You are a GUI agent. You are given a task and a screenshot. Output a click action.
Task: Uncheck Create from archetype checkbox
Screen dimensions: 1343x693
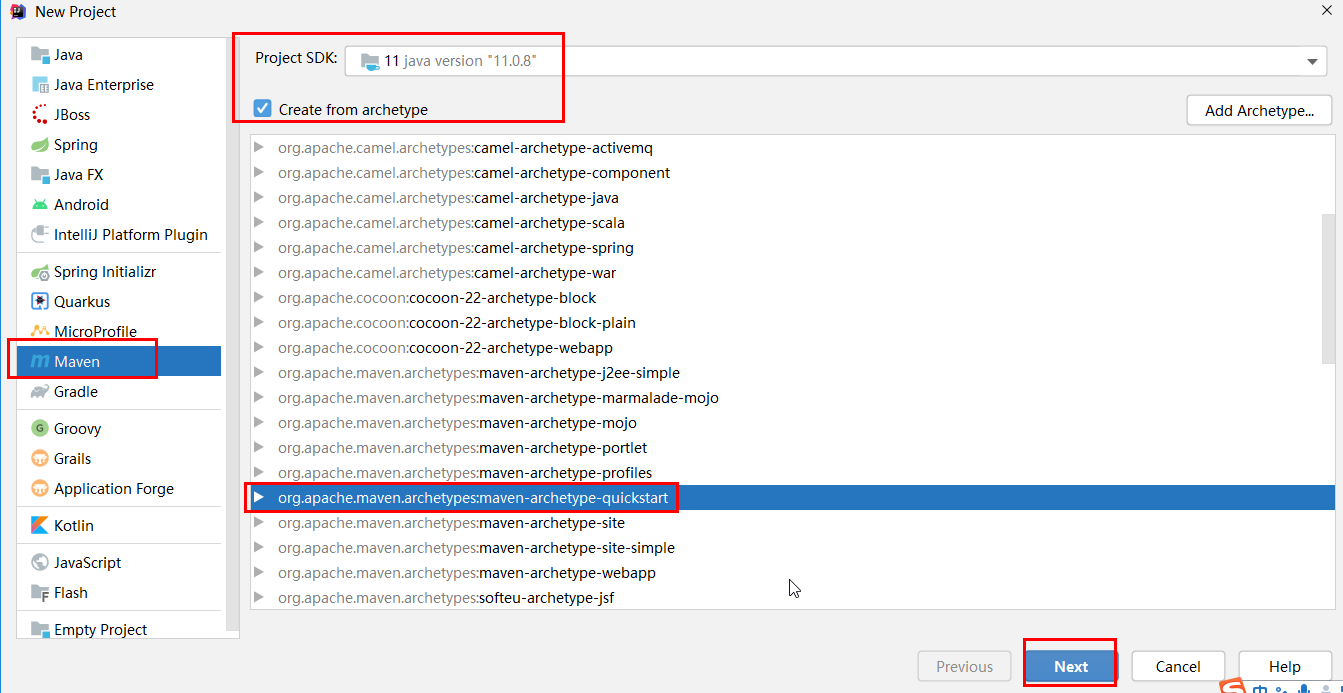[263, 109]
